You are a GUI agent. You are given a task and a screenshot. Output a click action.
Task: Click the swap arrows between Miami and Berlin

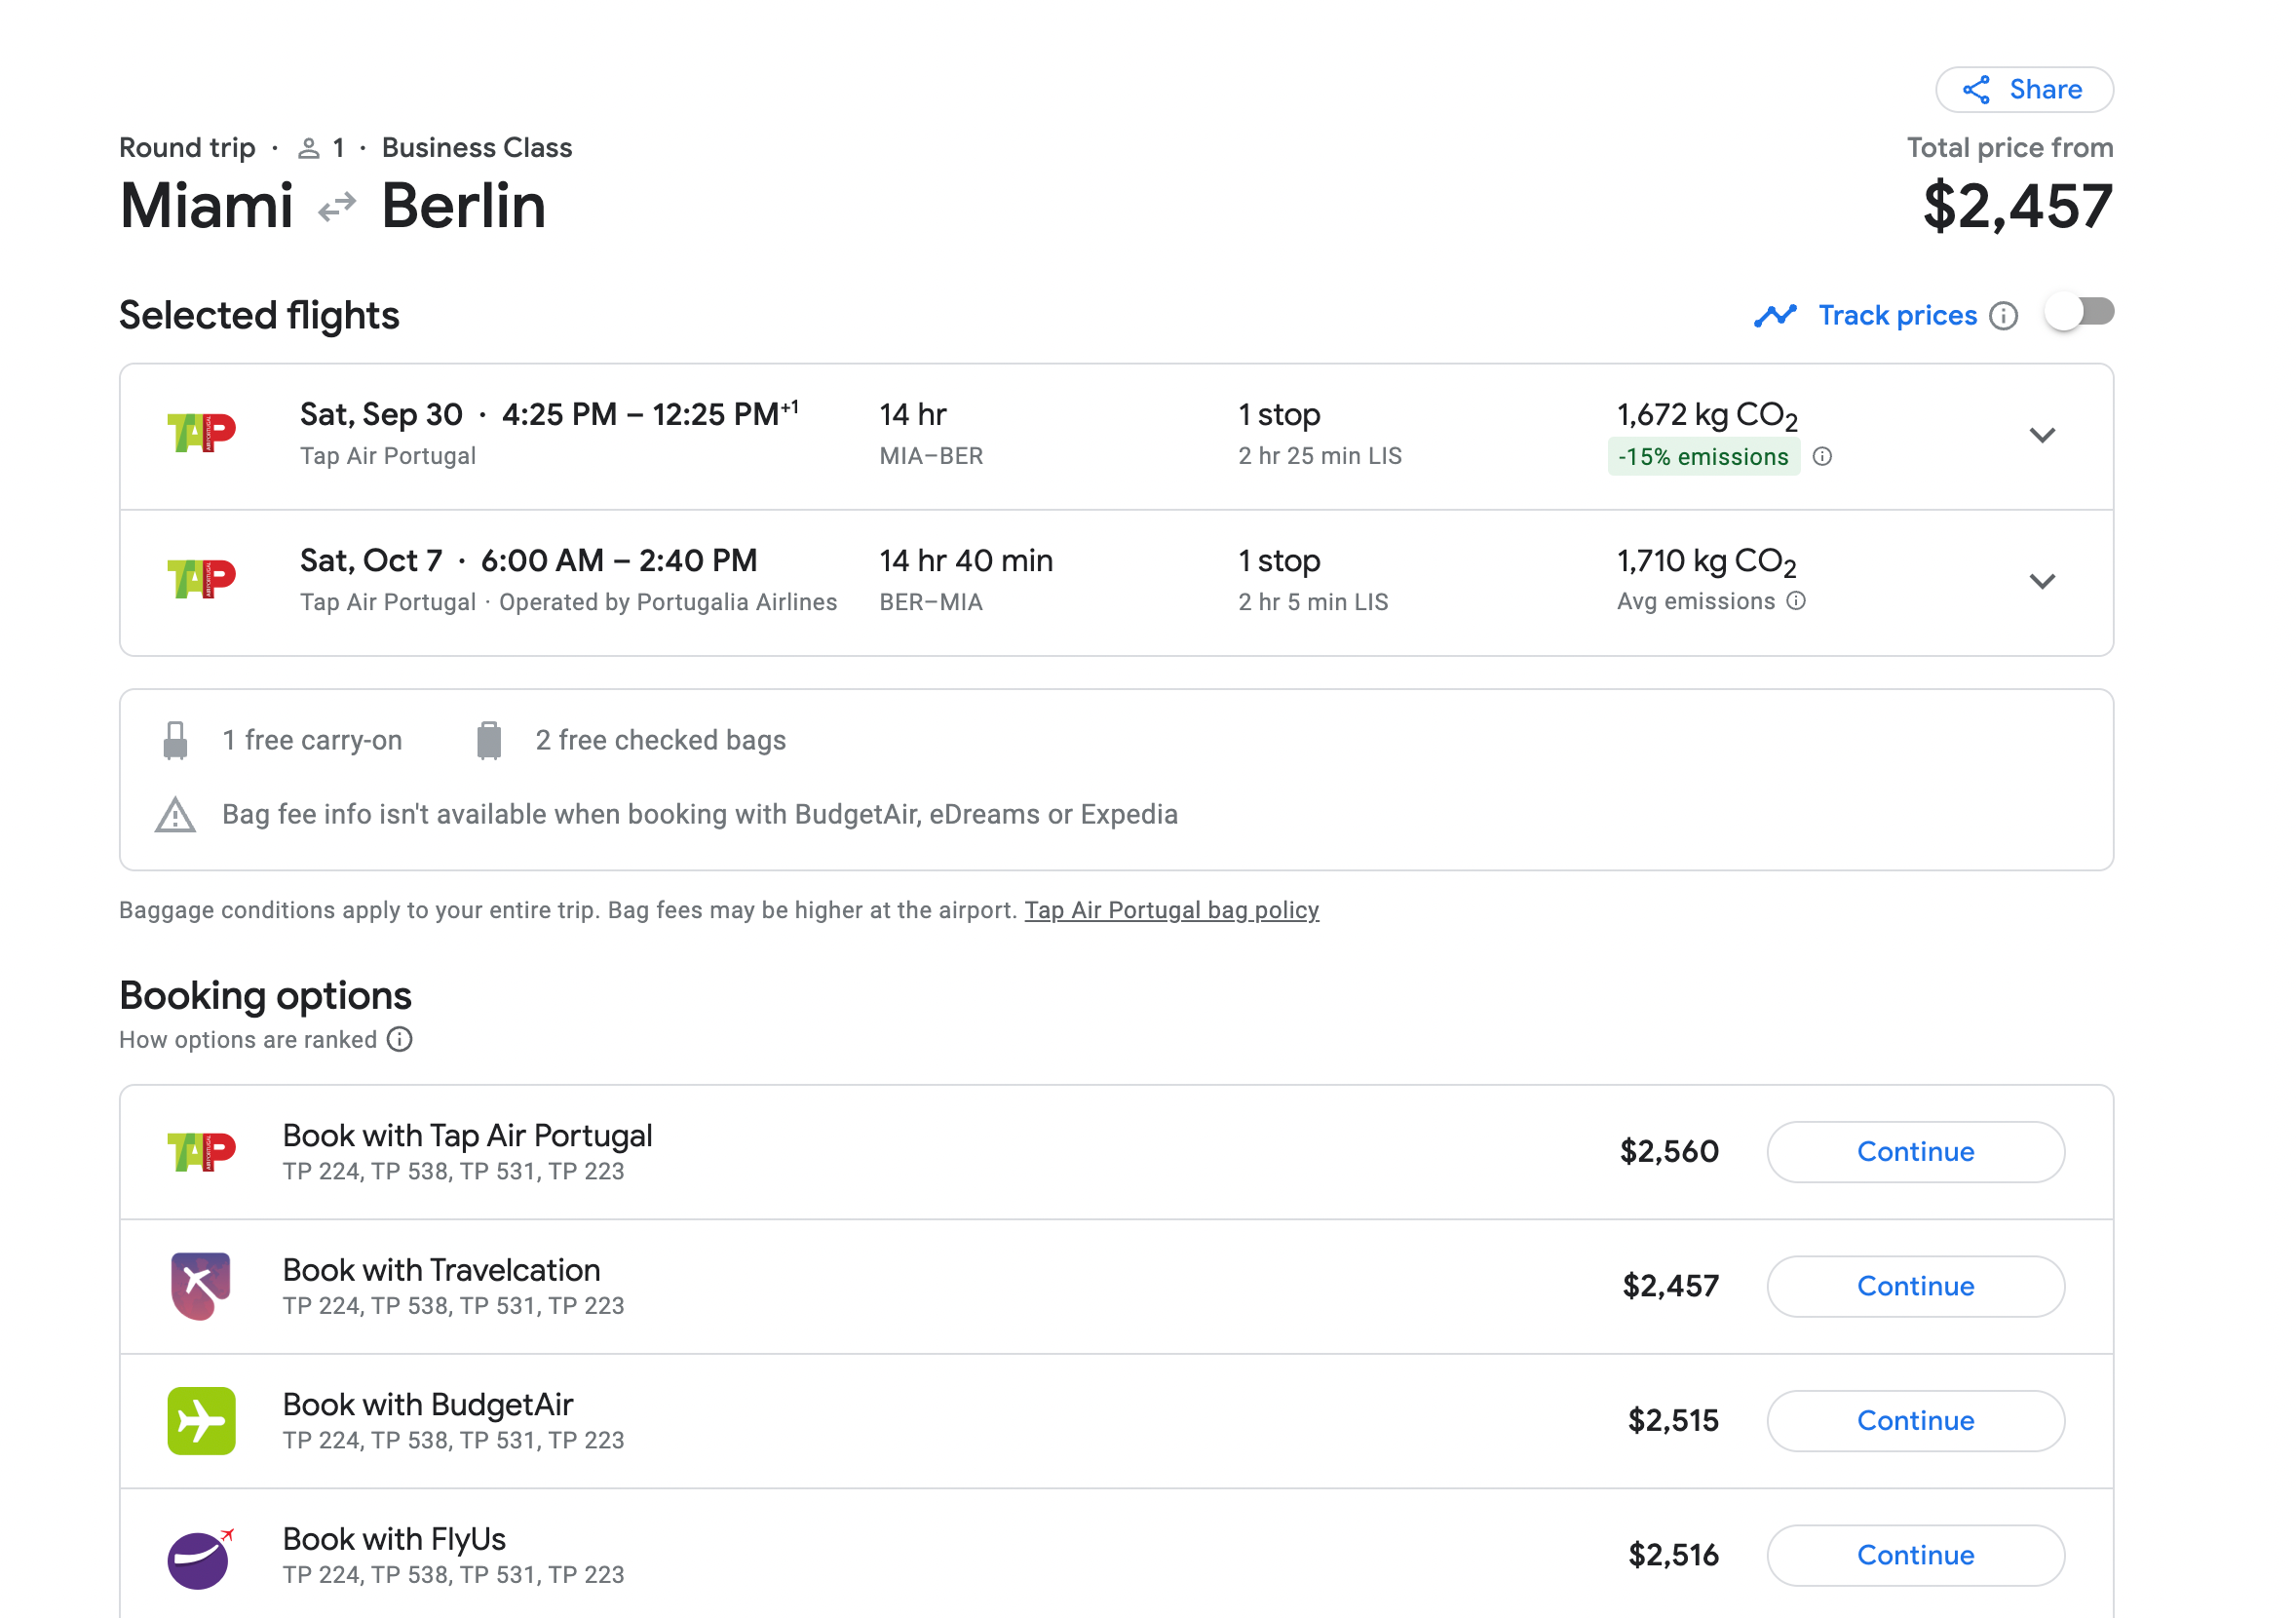[337, 207]
